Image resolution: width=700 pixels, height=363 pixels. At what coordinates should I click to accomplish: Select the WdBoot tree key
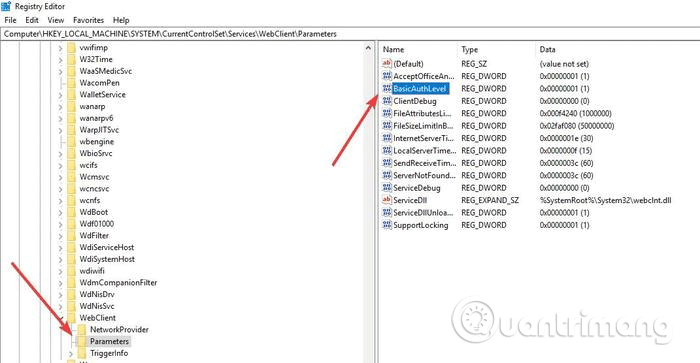coord(93,212)
